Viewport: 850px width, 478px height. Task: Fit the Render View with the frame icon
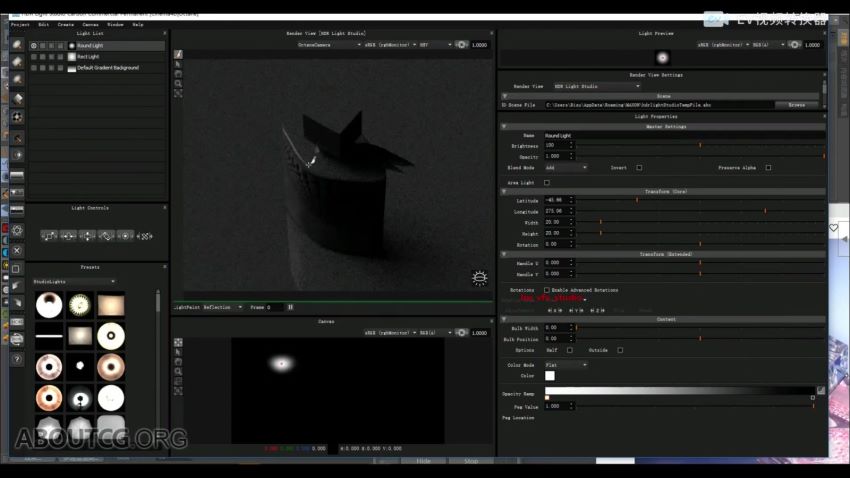point(178,93)
